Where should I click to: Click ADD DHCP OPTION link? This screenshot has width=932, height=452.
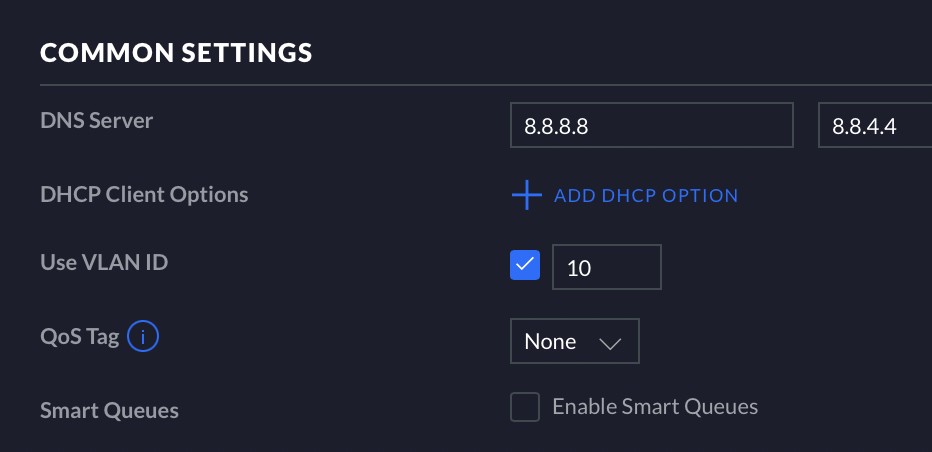(646, 196)
